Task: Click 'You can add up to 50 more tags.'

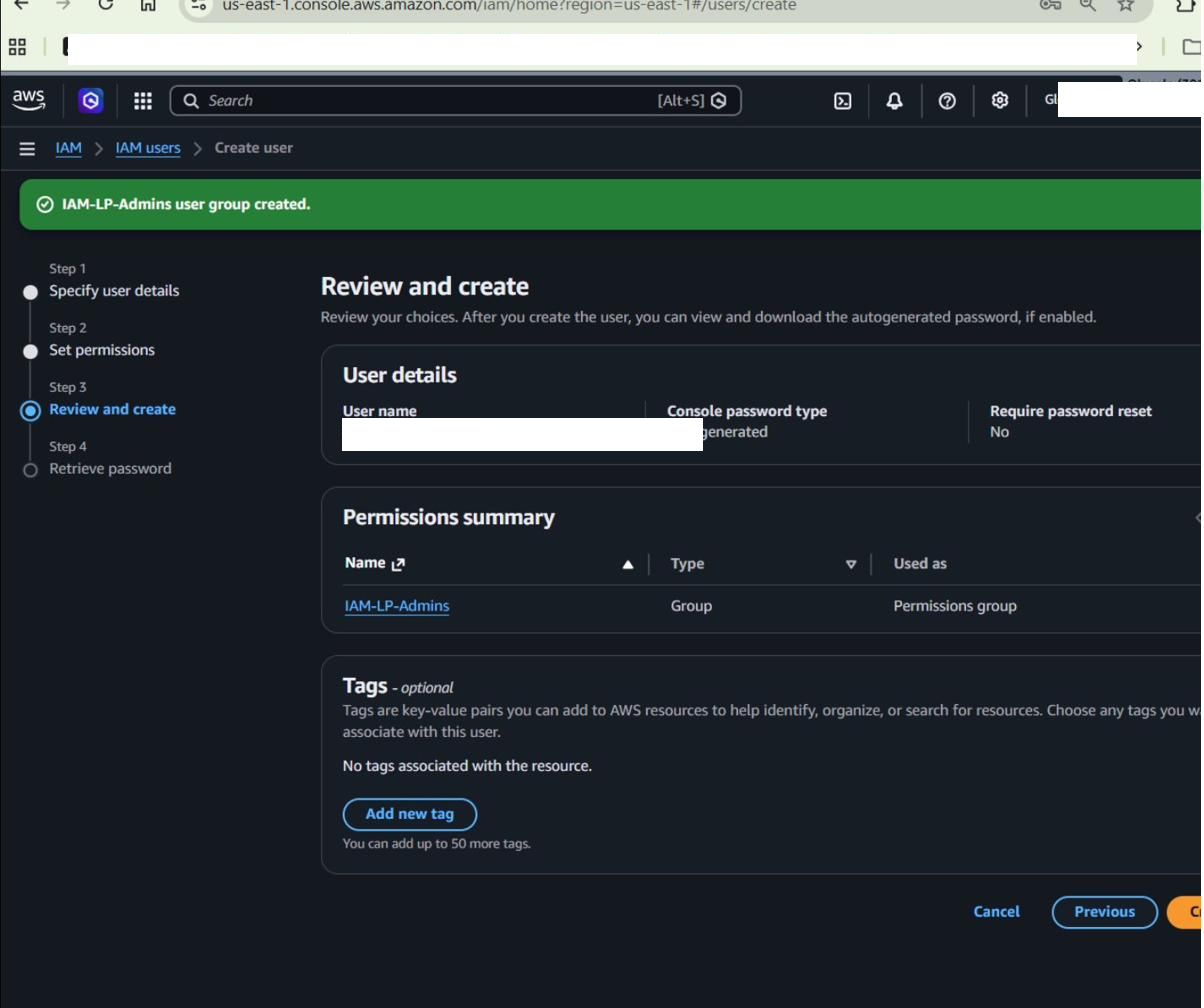Action: (x=437, y=844)
